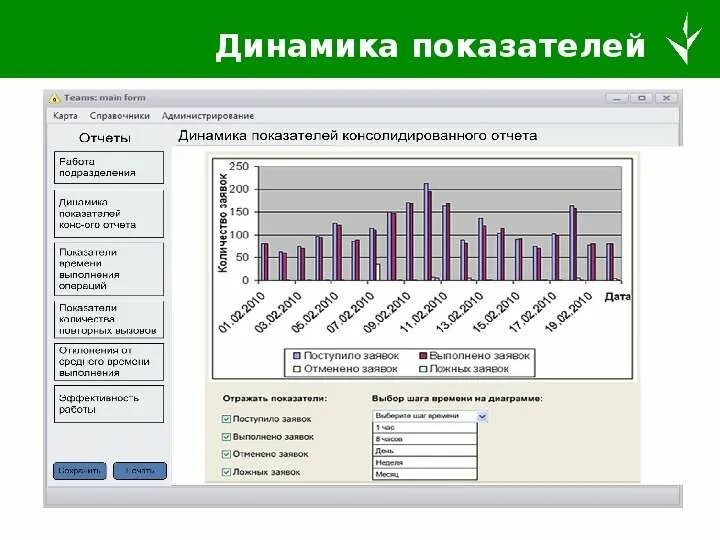Maximize the Teams main form window
This screenshot has width=720, height=540.
(642, 98)
